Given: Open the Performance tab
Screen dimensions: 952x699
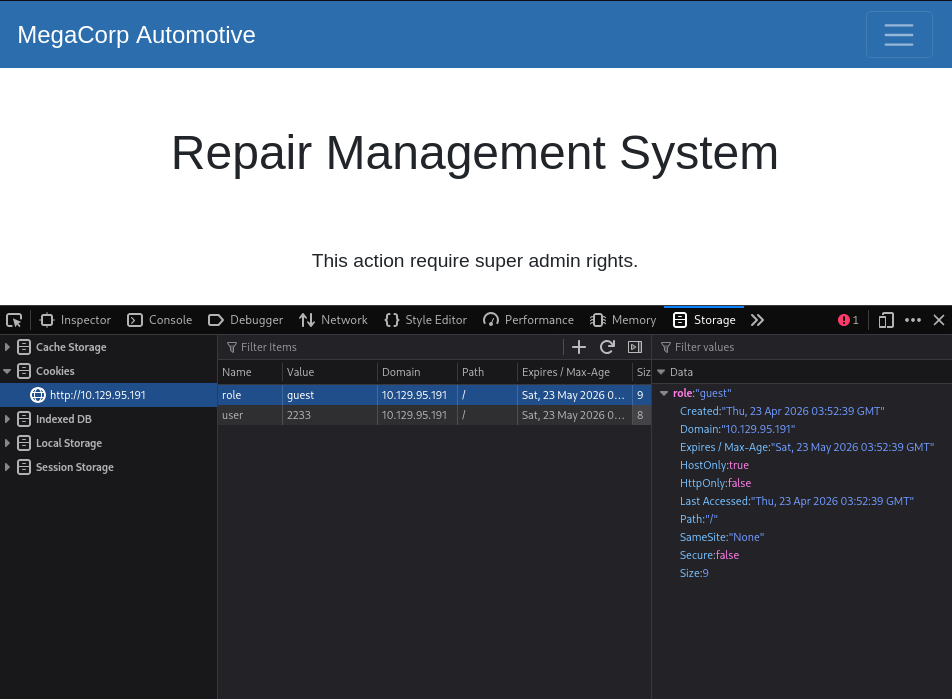Looking at the screenshot, I should 528,320.
